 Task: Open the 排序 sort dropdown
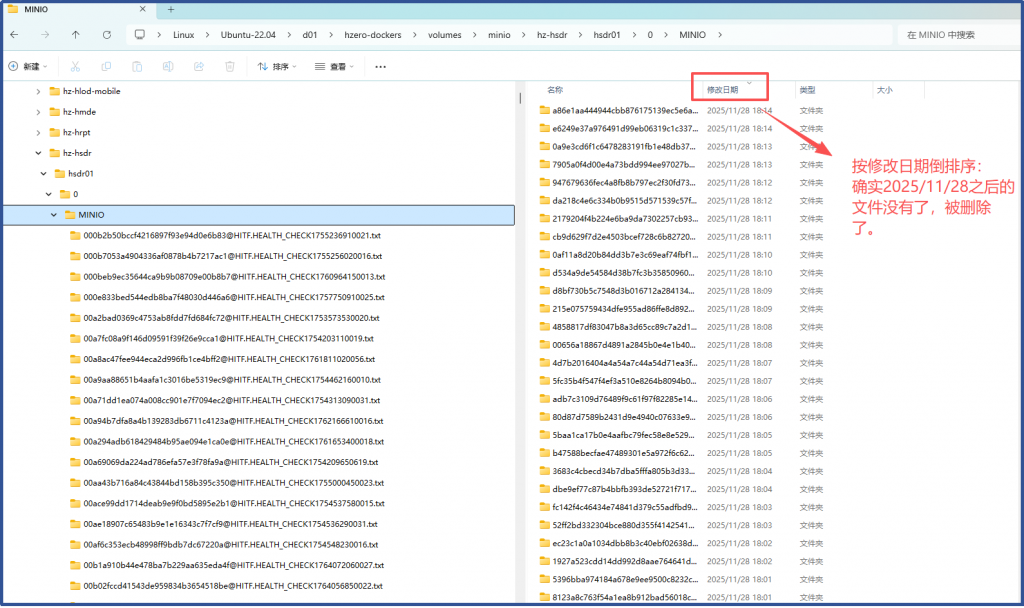278,67
